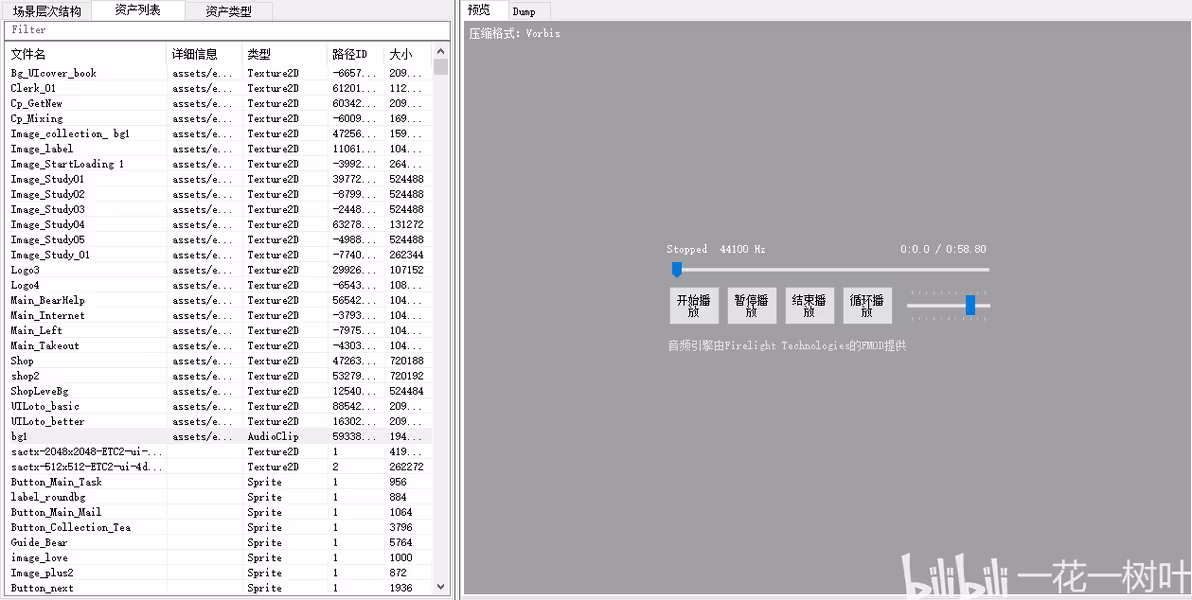
Task: Open the 资产类型 tab
Action: pos(228,11)
